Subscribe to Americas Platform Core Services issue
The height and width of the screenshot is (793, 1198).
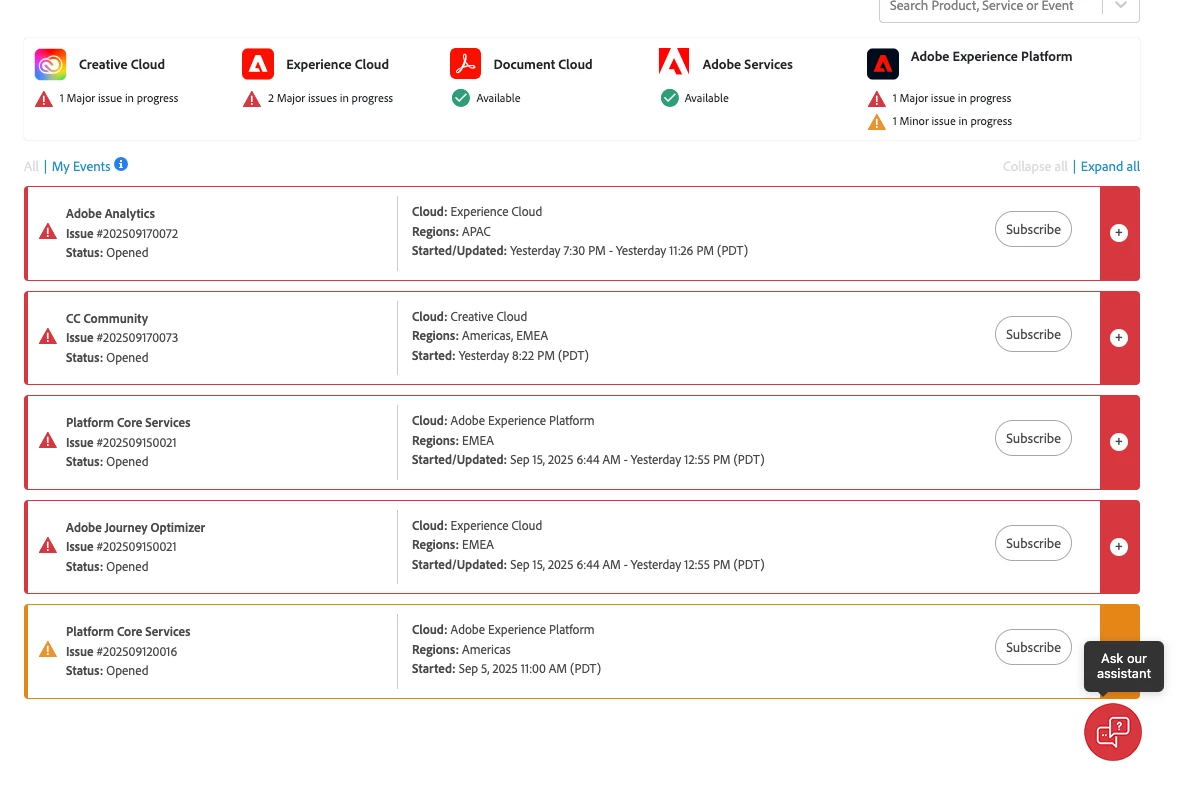point(1033,647)
